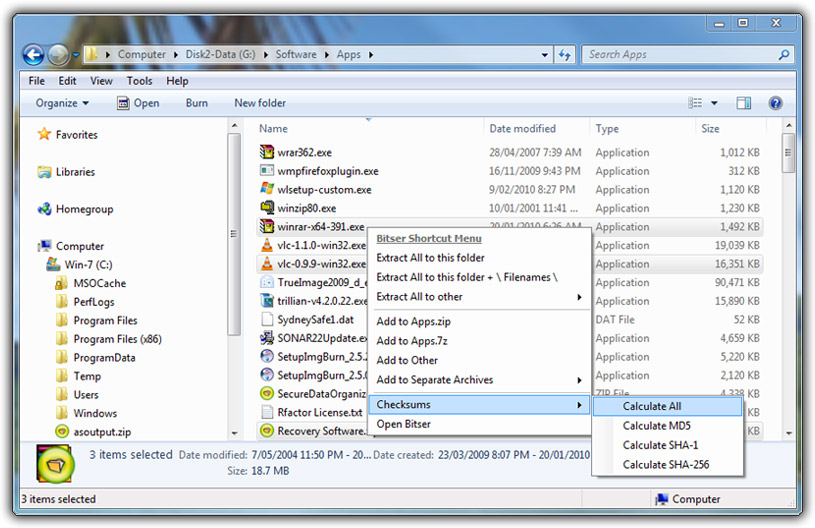The image size is (815, 528).
Task: Click the Change your view icon
Action: [695, 103]
